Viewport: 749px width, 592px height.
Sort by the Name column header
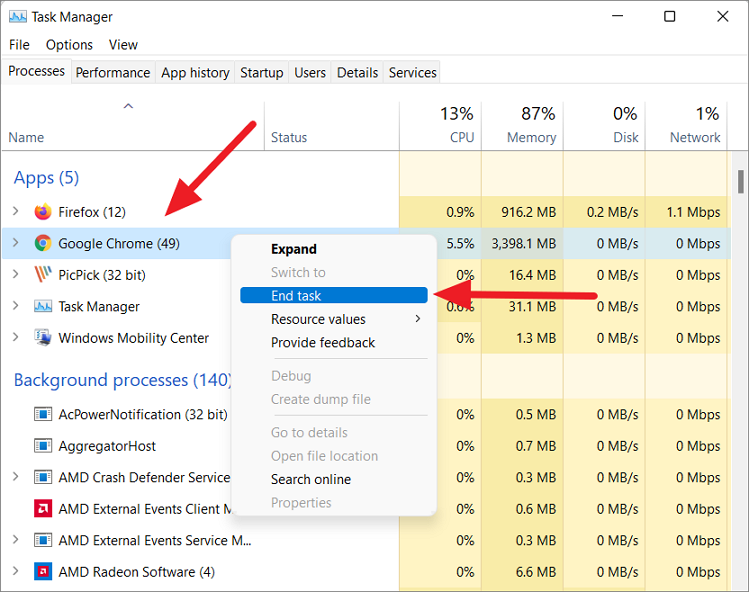(x=133, y=126)
